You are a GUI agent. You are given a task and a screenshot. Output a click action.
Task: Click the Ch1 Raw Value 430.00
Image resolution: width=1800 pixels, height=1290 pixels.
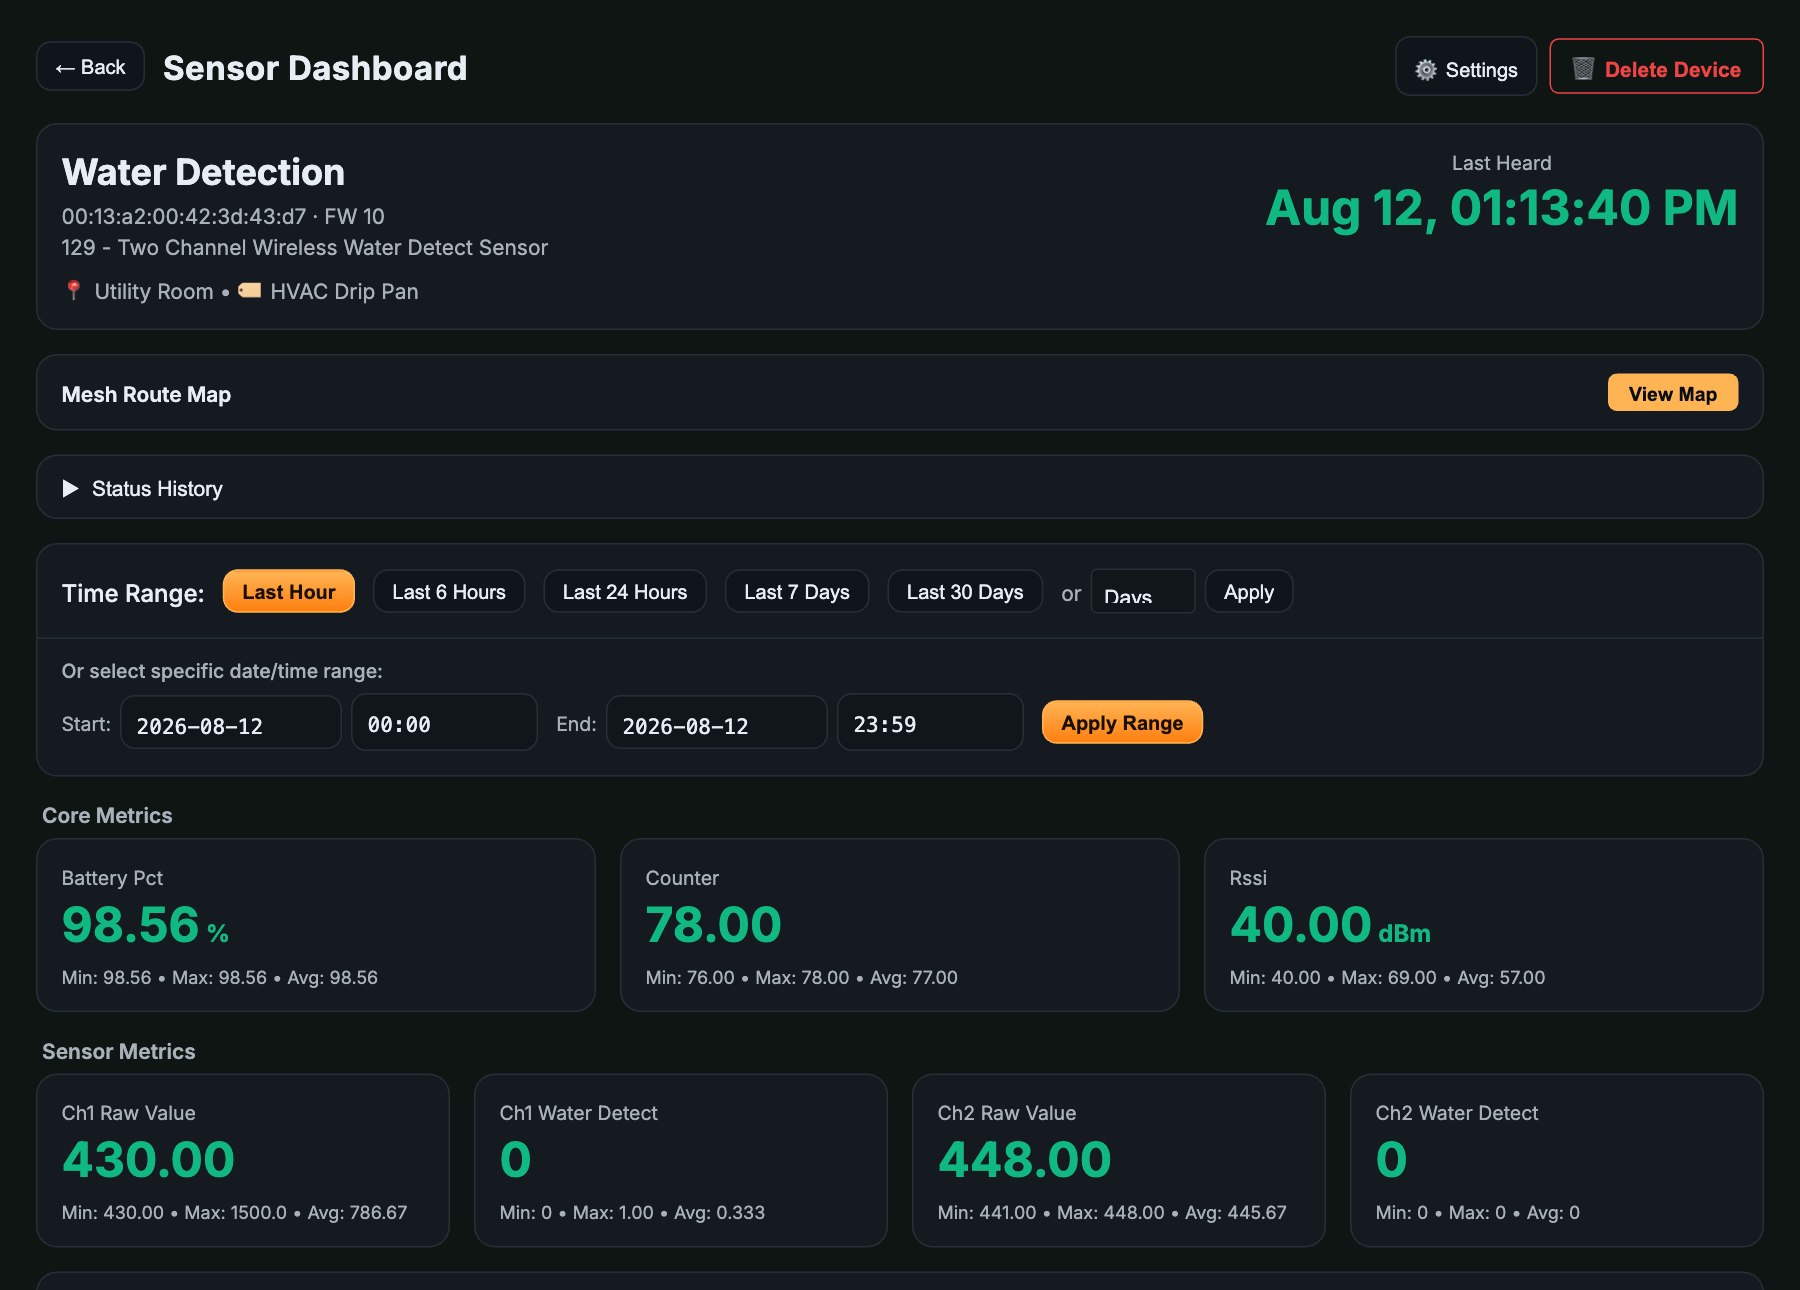click(148, 1160)
